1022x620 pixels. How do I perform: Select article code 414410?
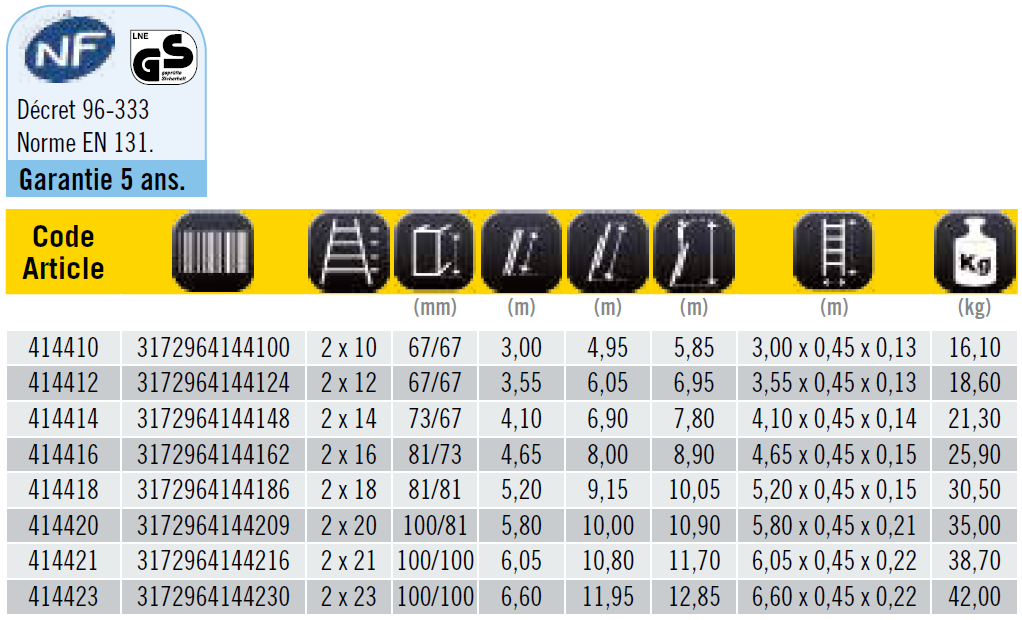(x=63, y=347)
